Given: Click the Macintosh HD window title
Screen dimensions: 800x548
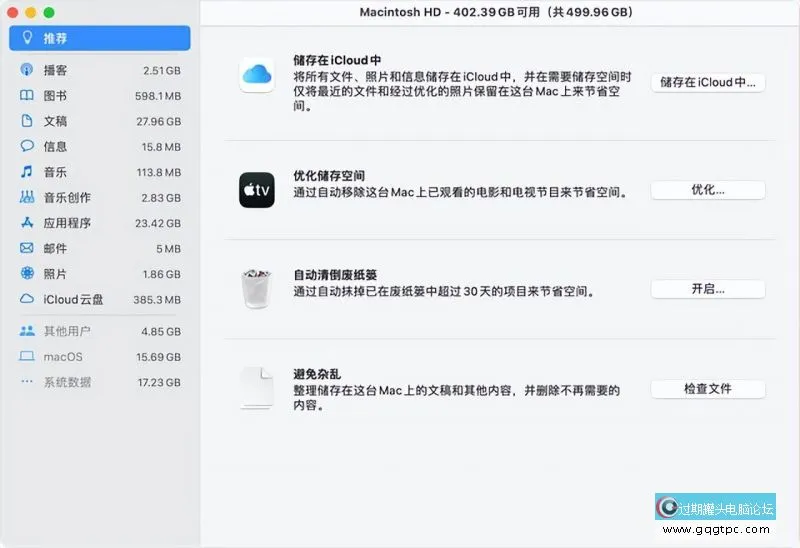Looking at the screenshot, I should pyautogui.click(x=496, y=12).
